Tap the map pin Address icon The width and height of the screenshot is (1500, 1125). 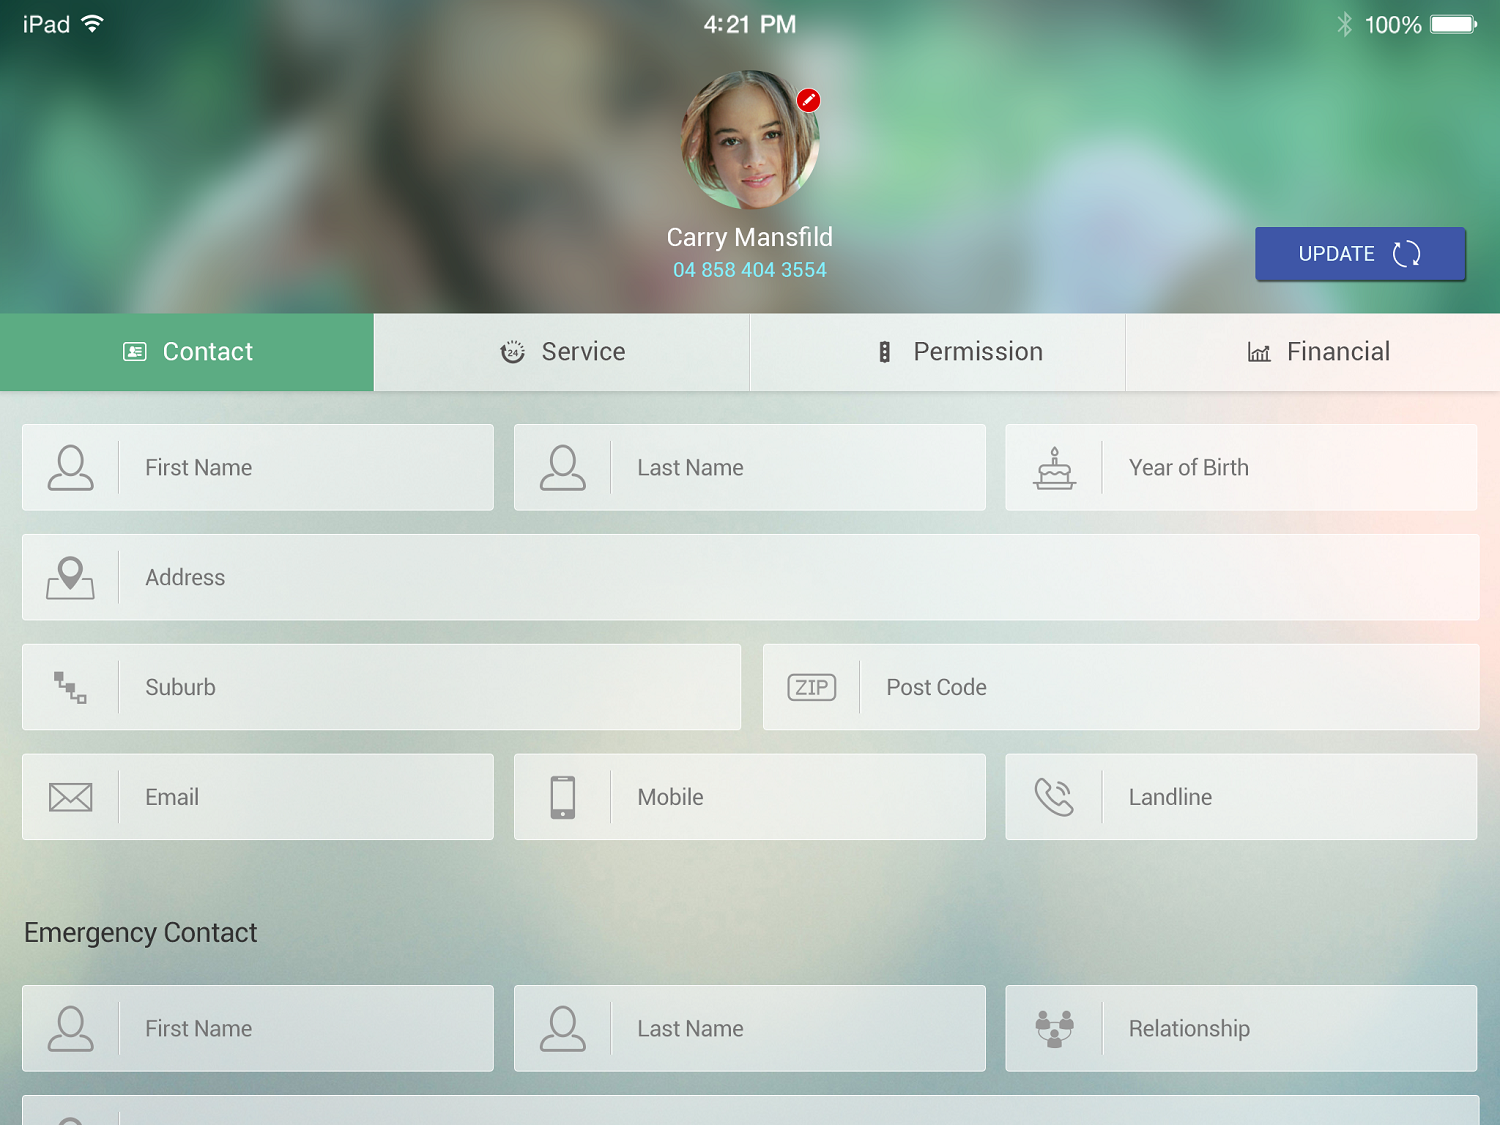pos(71,578)
